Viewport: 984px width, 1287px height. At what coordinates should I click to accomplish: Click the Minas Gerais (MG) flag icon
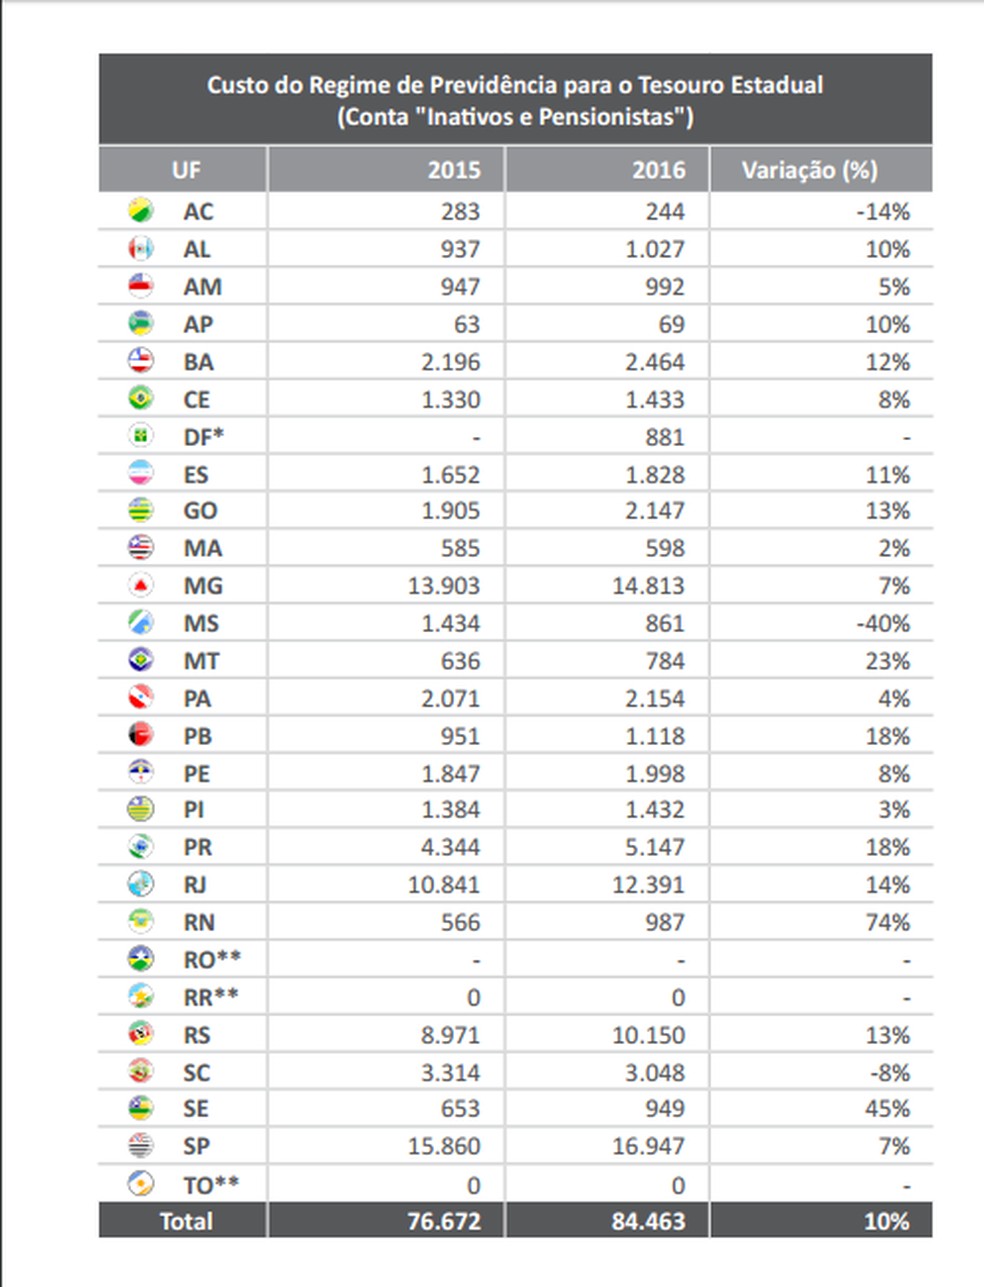(x=141, y=585)
